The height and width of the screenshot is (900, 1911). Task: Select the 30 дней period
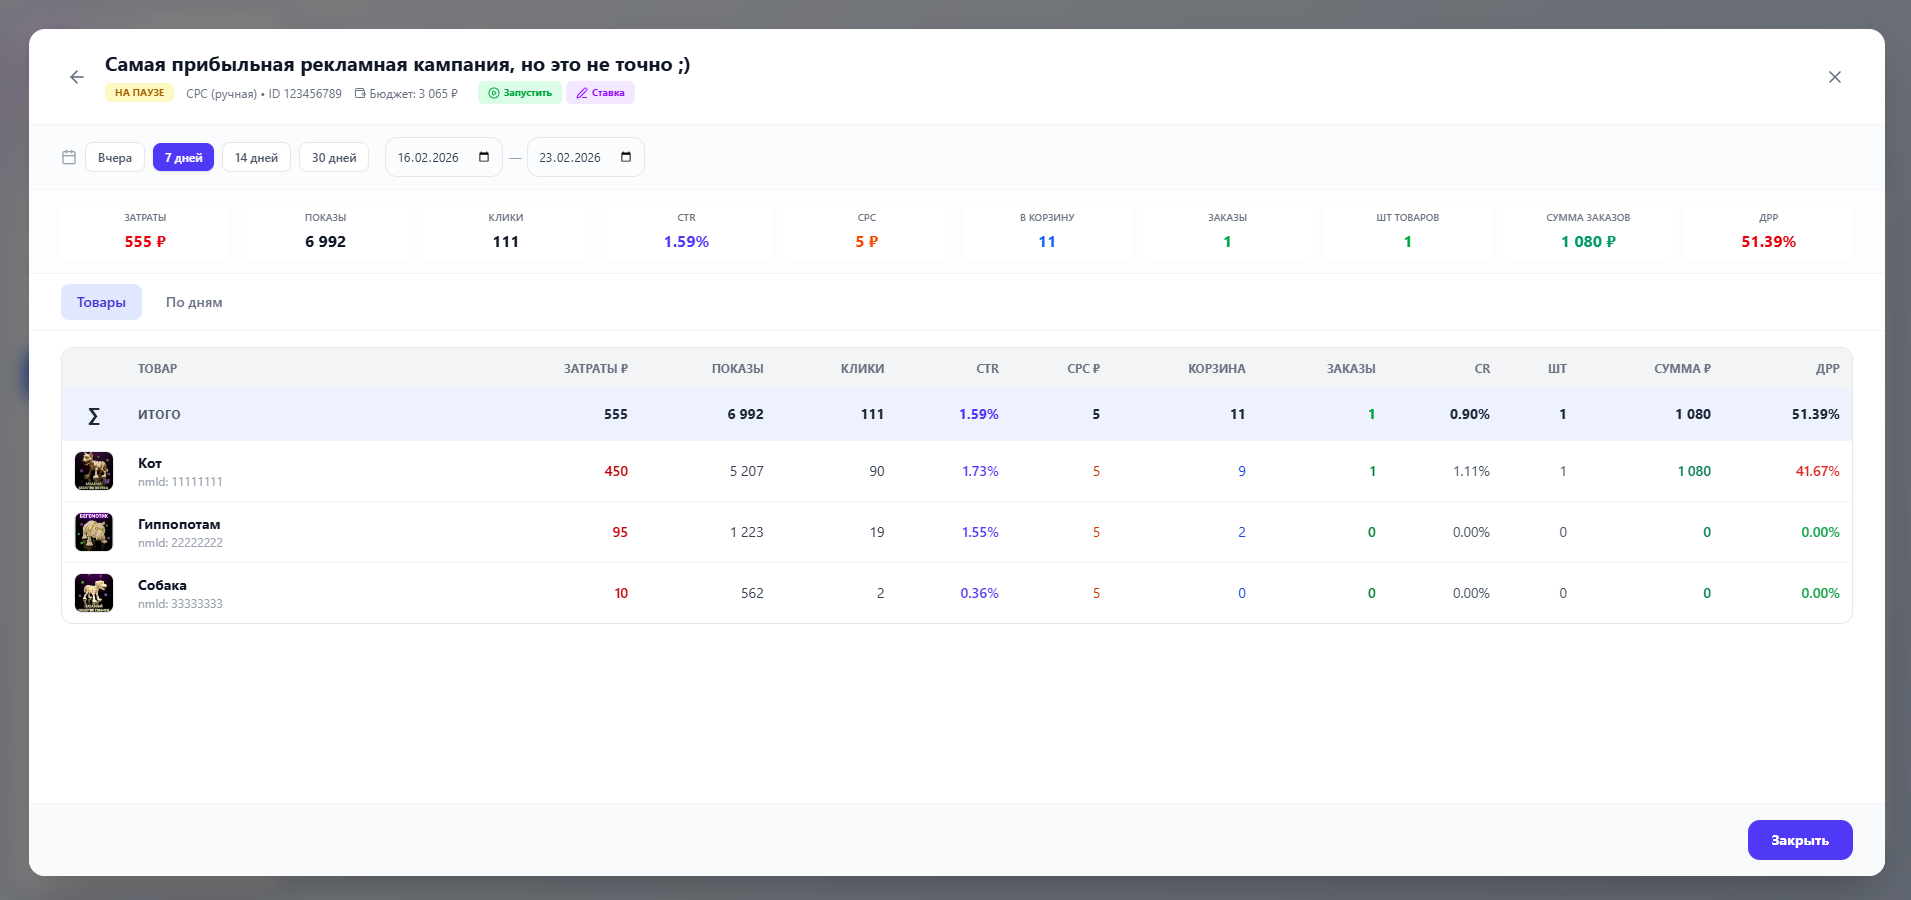point(334,158)
